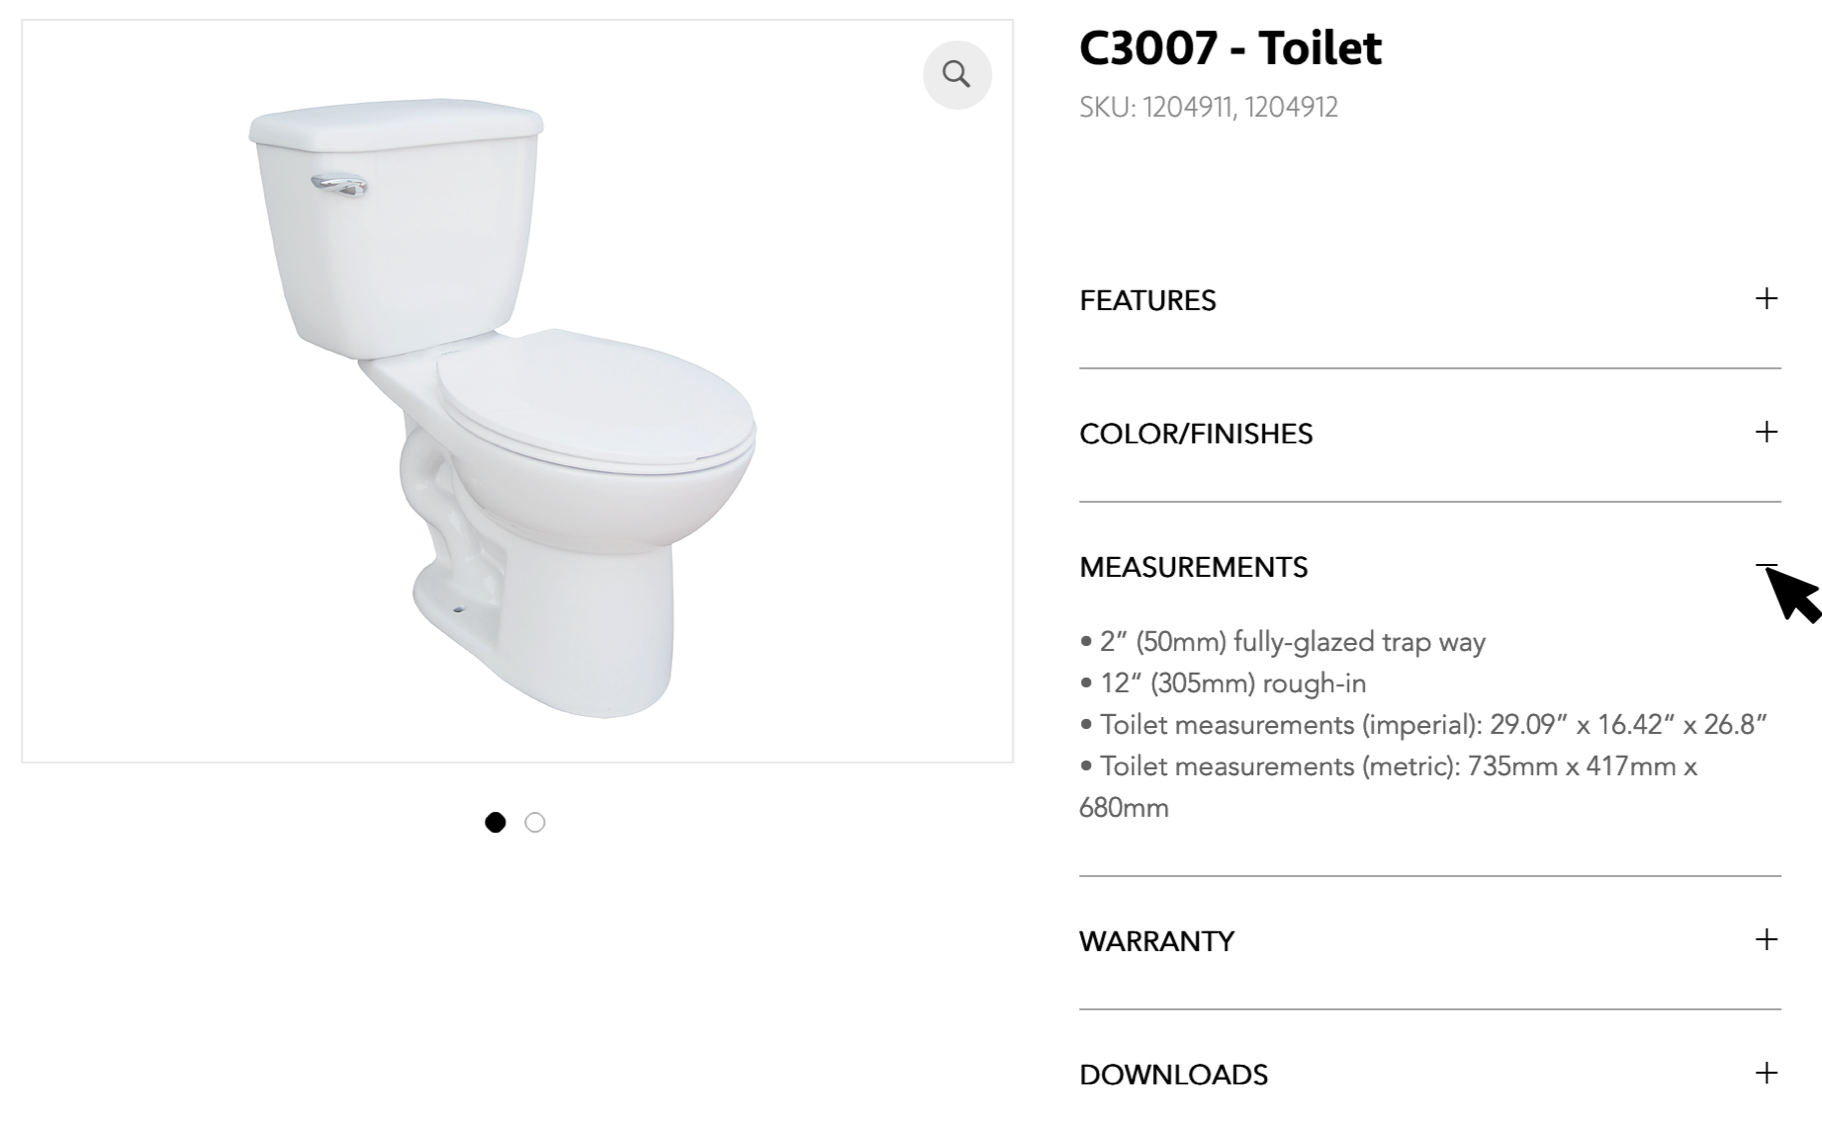The image size is (1822, 1125).
Task: Click the 12" rough-in bullet text
Action: pyautogui.click(x=1232, y=684)
